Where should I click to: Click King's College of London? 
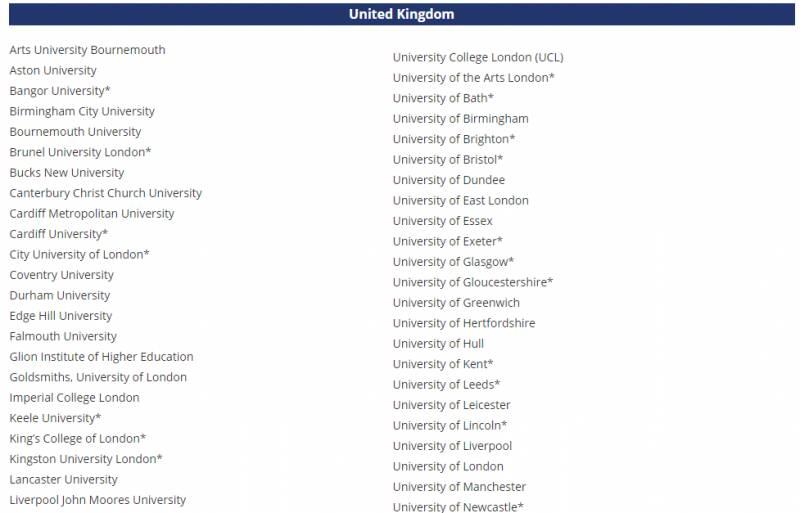click(x=77, y=438)
